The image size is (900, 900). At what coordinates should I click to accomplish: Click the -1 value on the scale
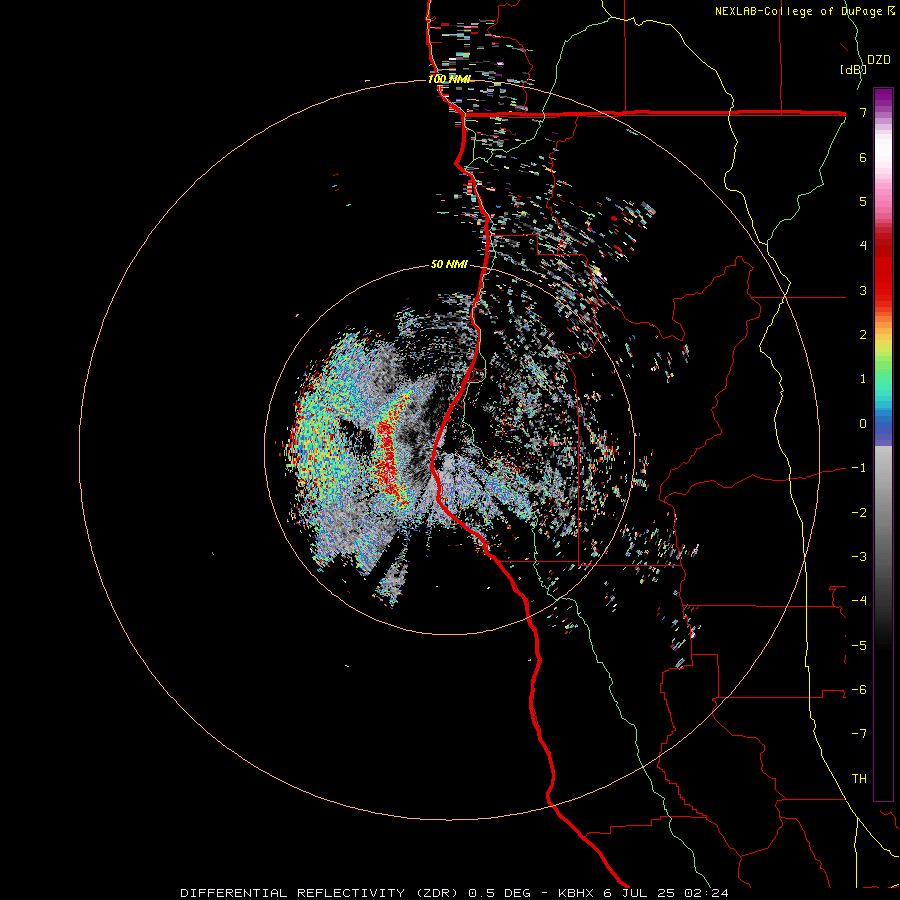pyautogui.click(x=859, y=468)
